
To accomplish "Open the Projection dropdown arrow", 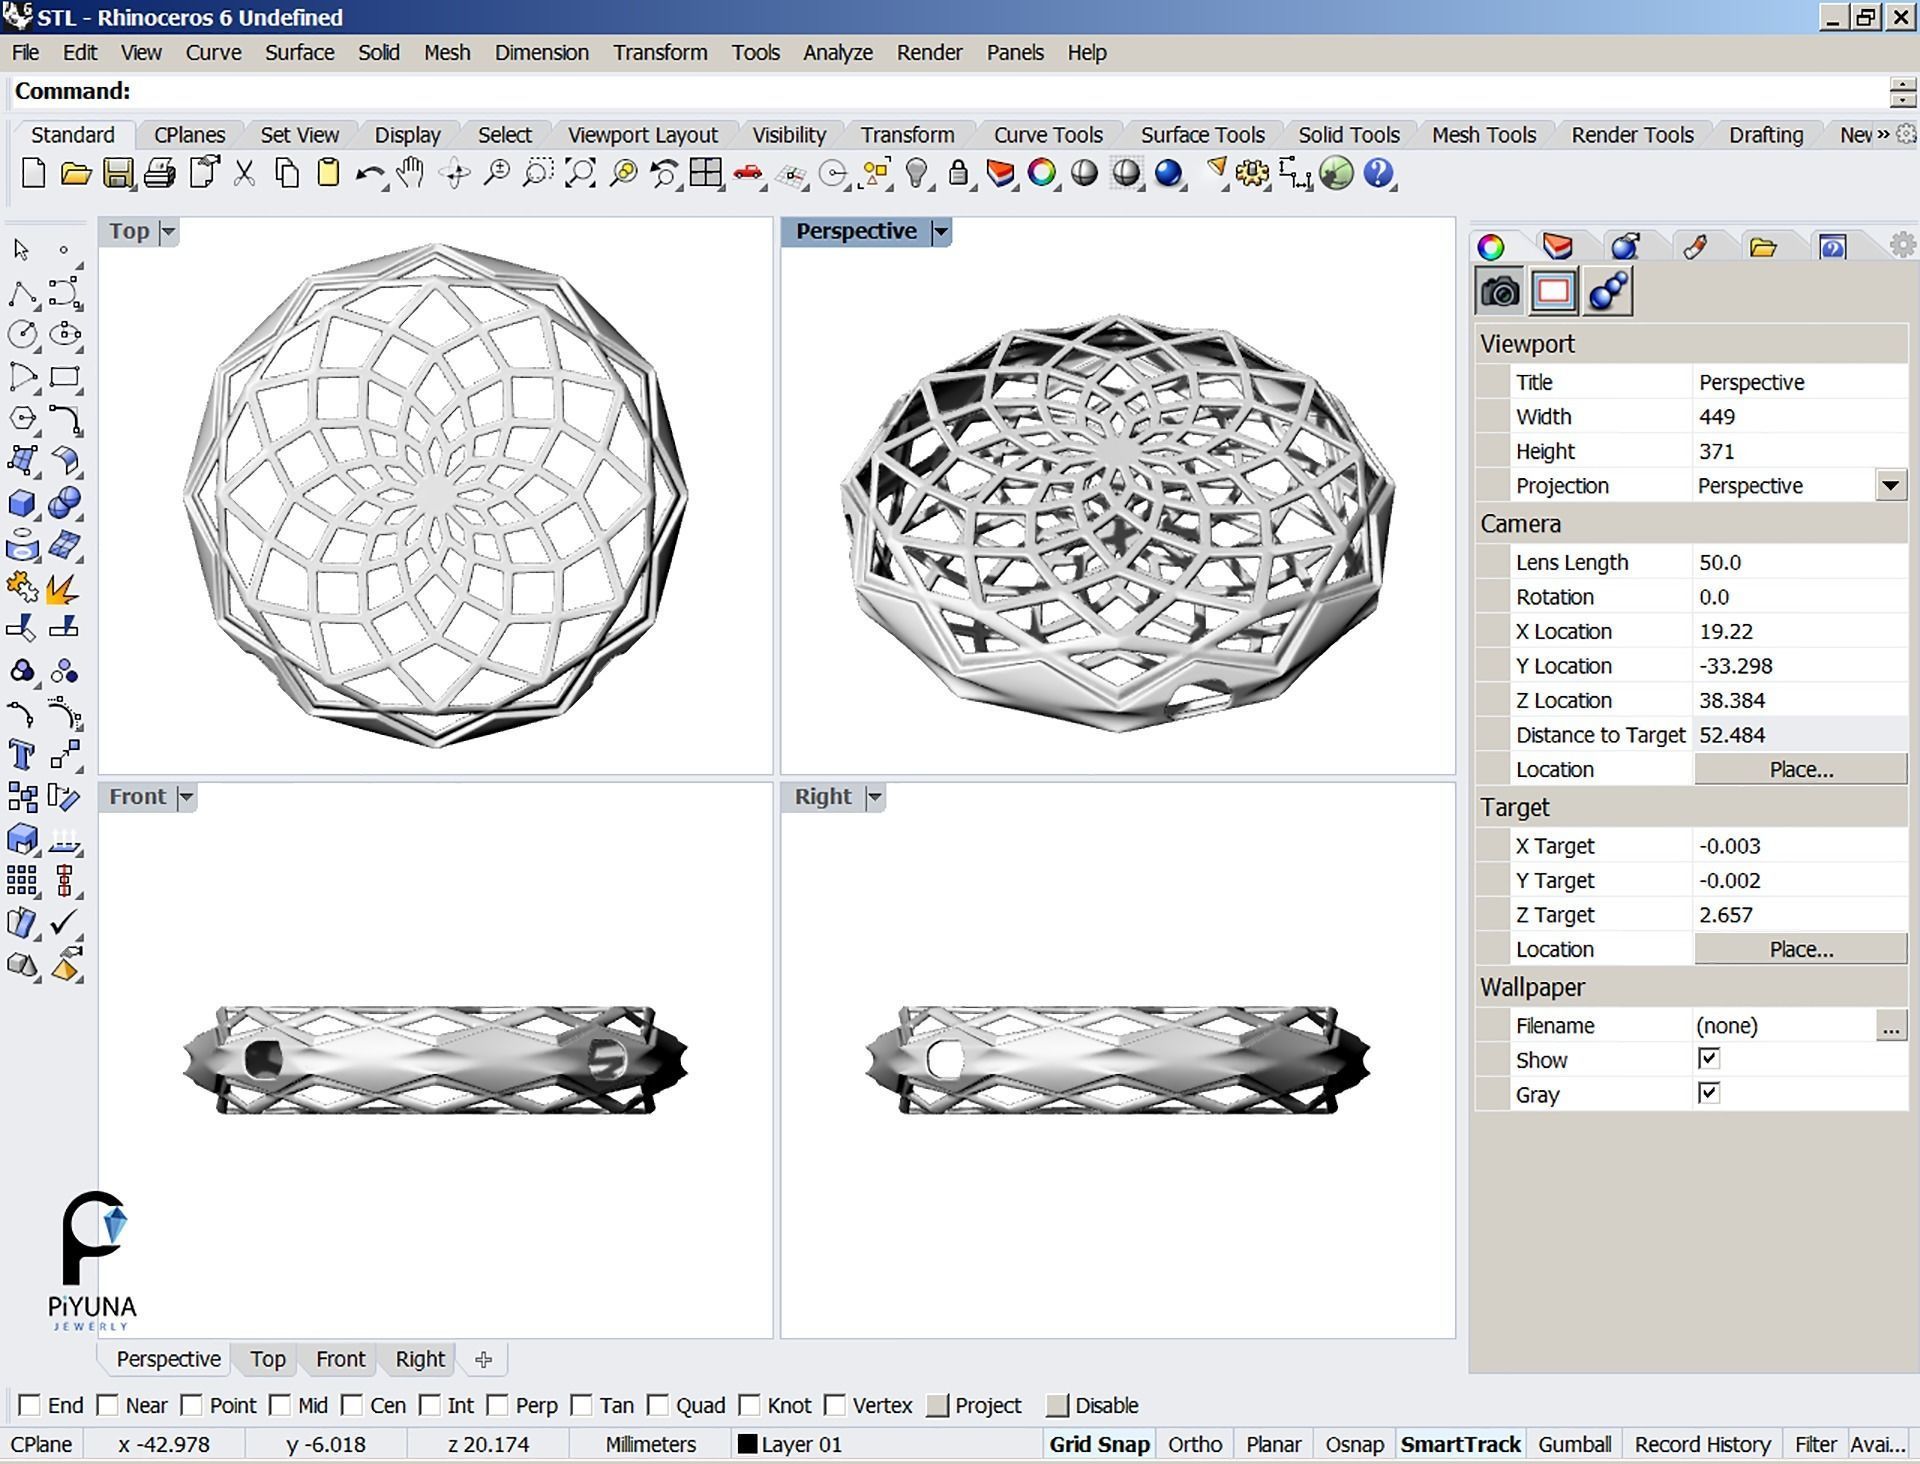I will coord(1889,486).
